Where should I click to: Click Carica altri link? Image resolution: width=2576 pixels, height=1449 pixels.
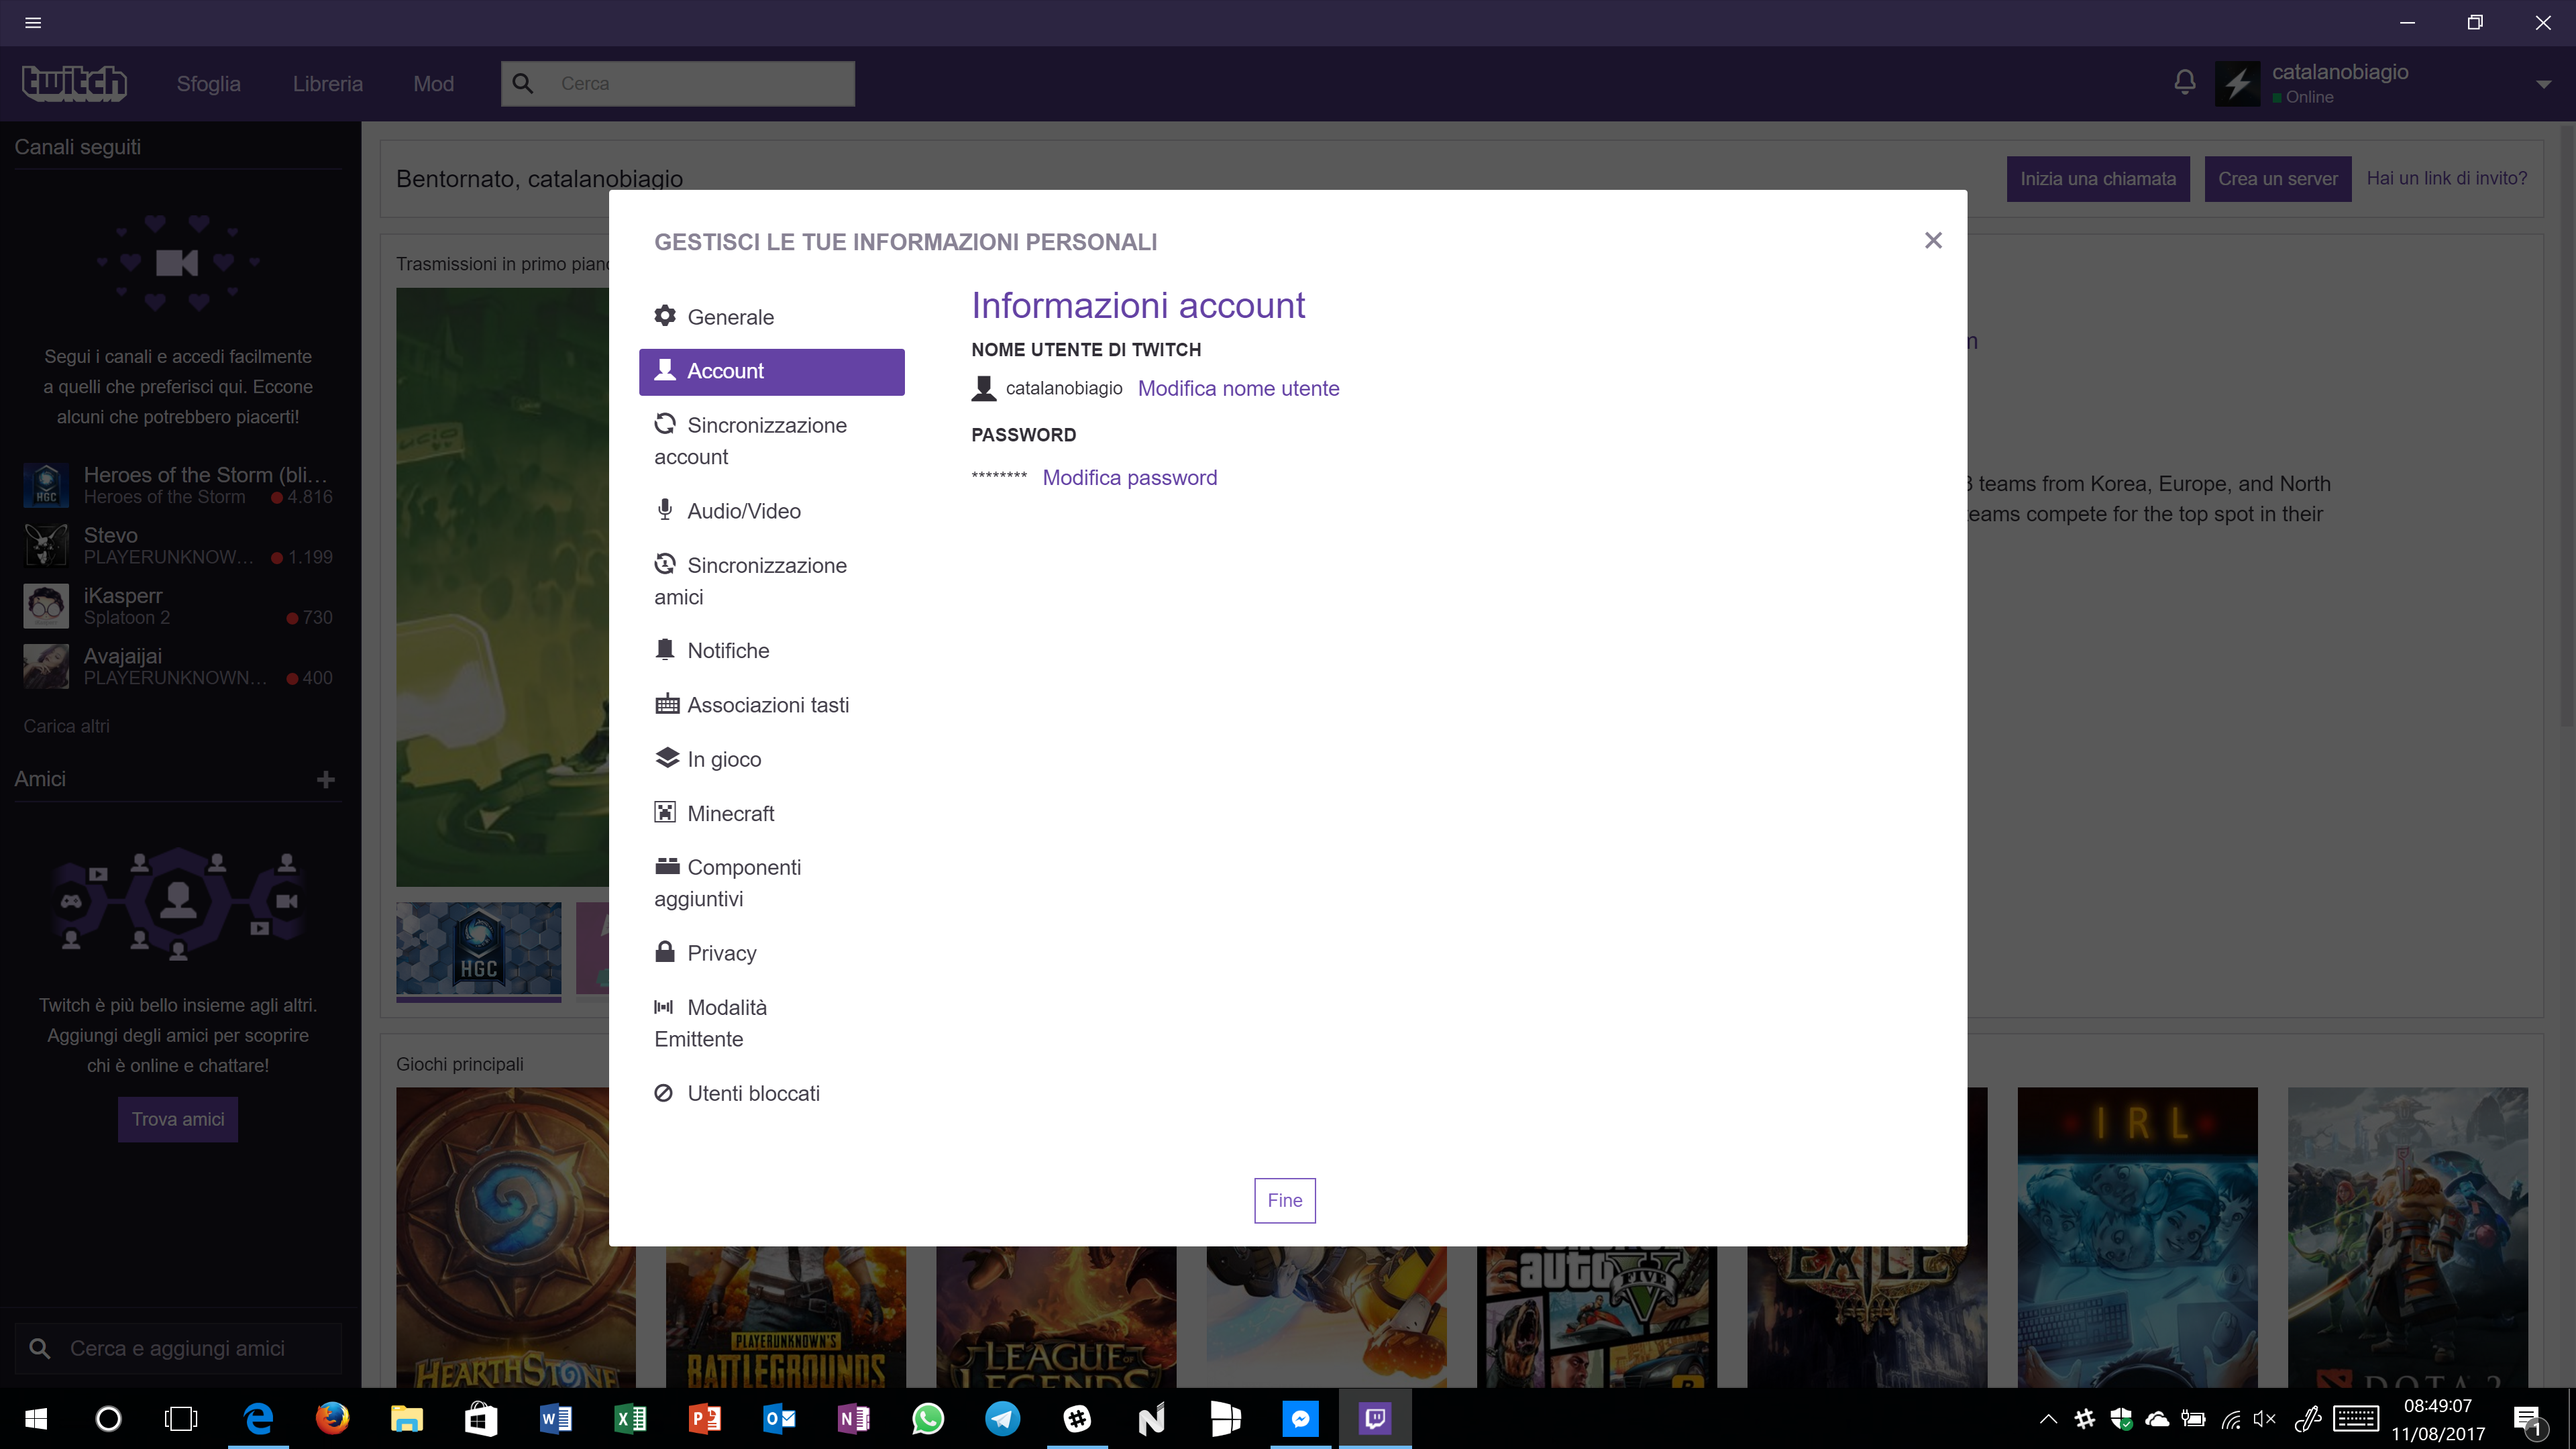click(67, 726)
